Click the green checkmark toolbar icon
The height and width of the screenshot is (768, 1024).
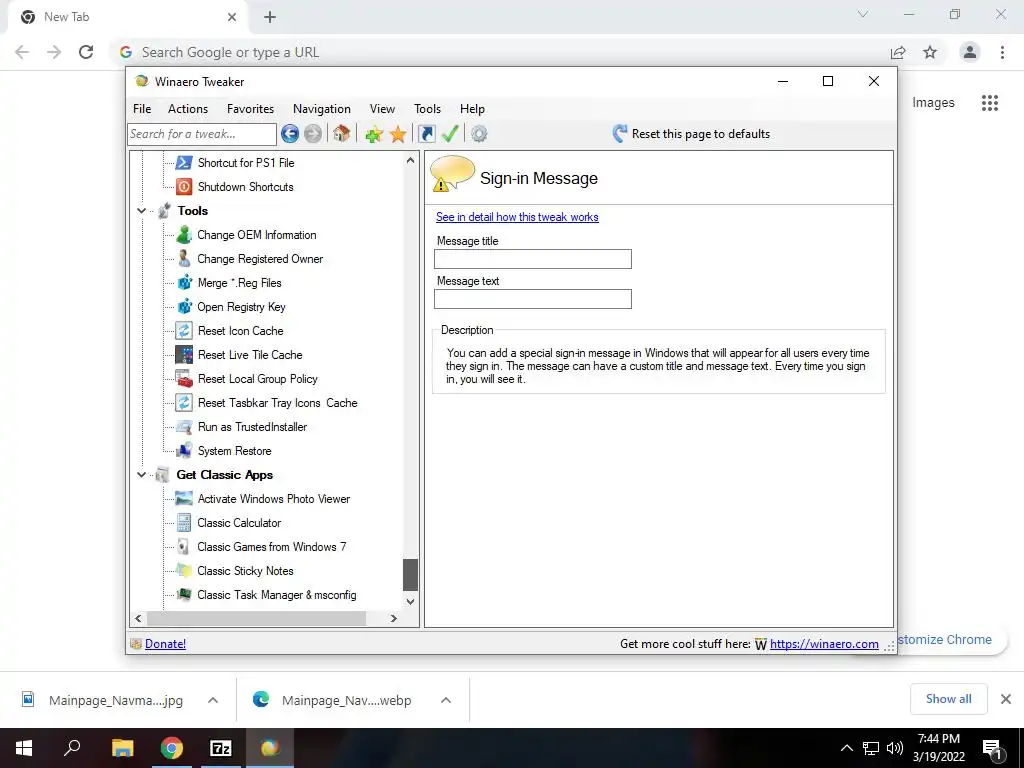click(450, 134)
